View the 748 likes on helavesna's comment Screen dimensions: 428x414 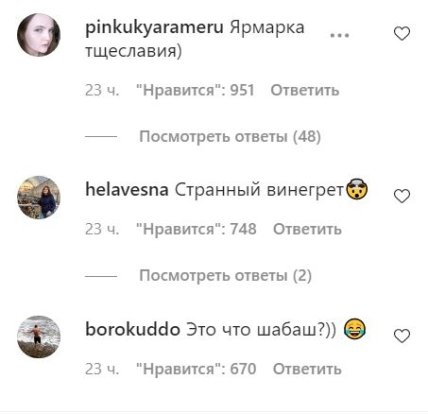coord(197,229)
